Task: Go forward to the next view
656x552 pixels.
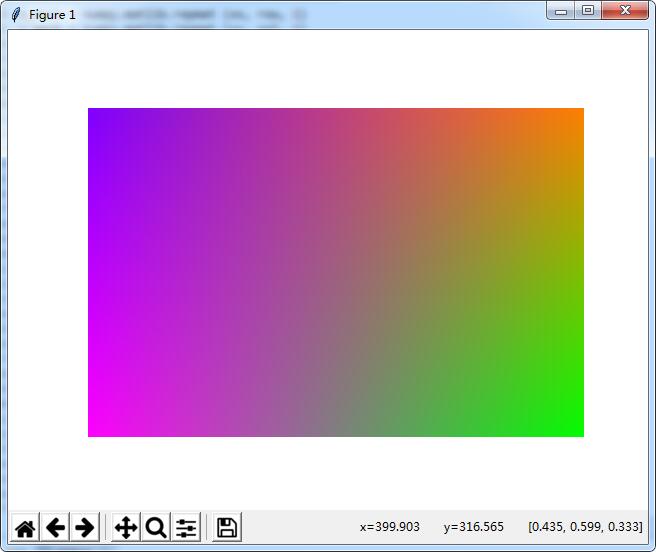Action: [85, 527]
